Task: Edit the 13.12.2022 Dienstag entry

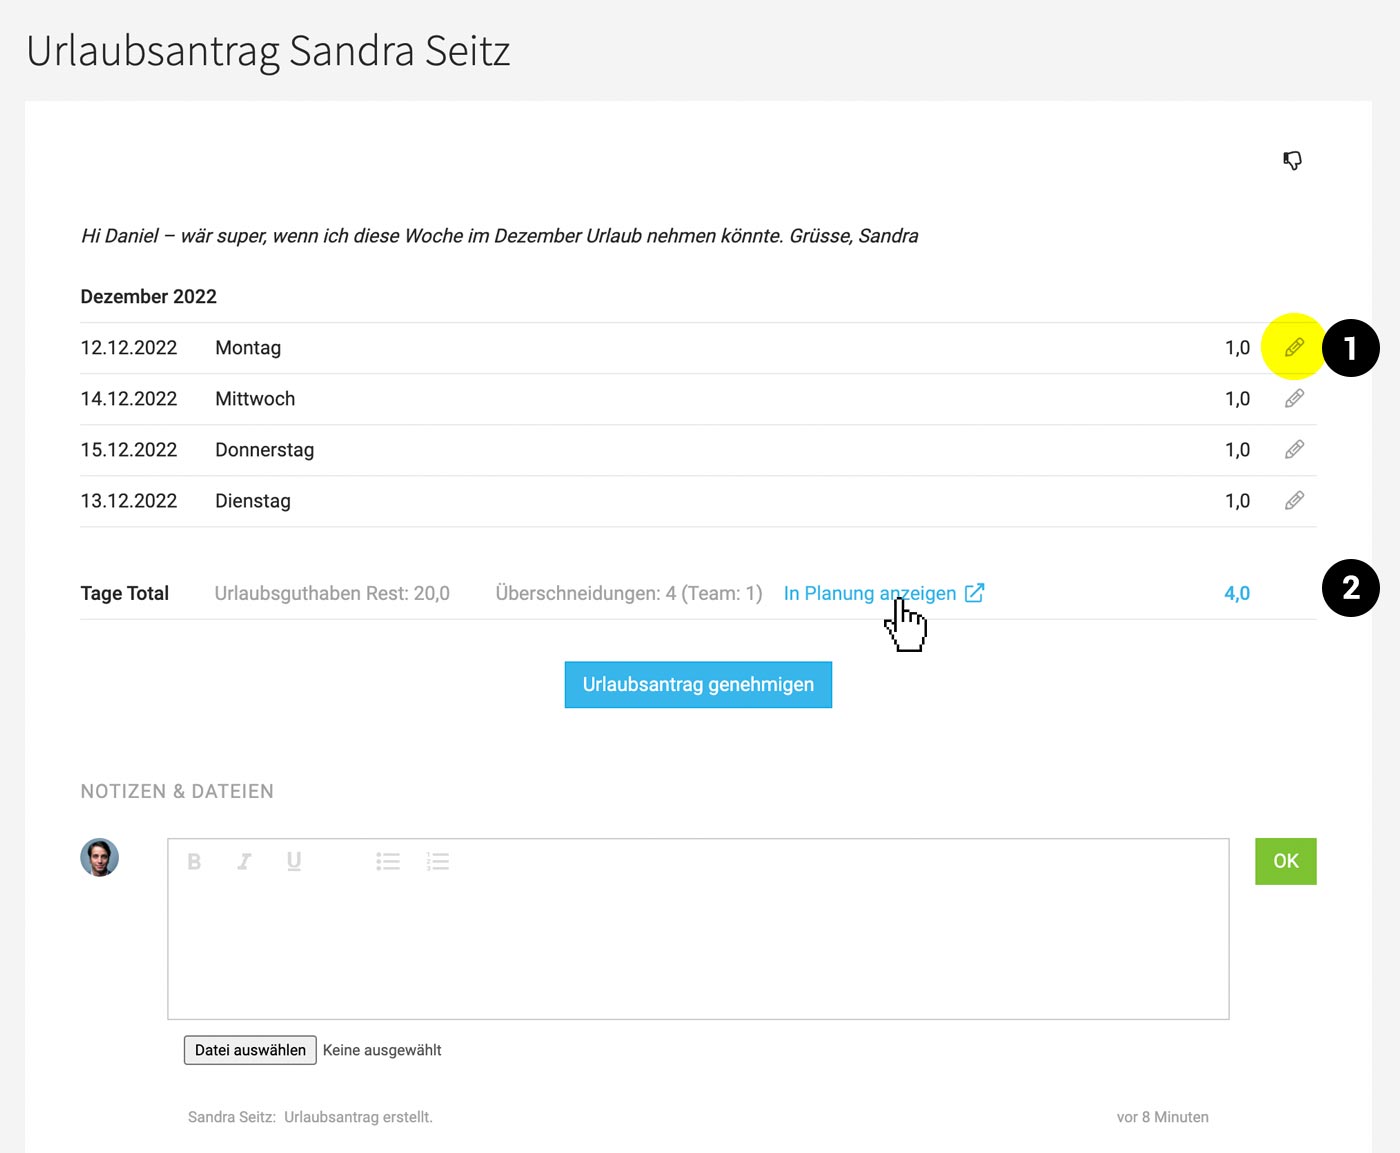Action: coord(1294,501)
